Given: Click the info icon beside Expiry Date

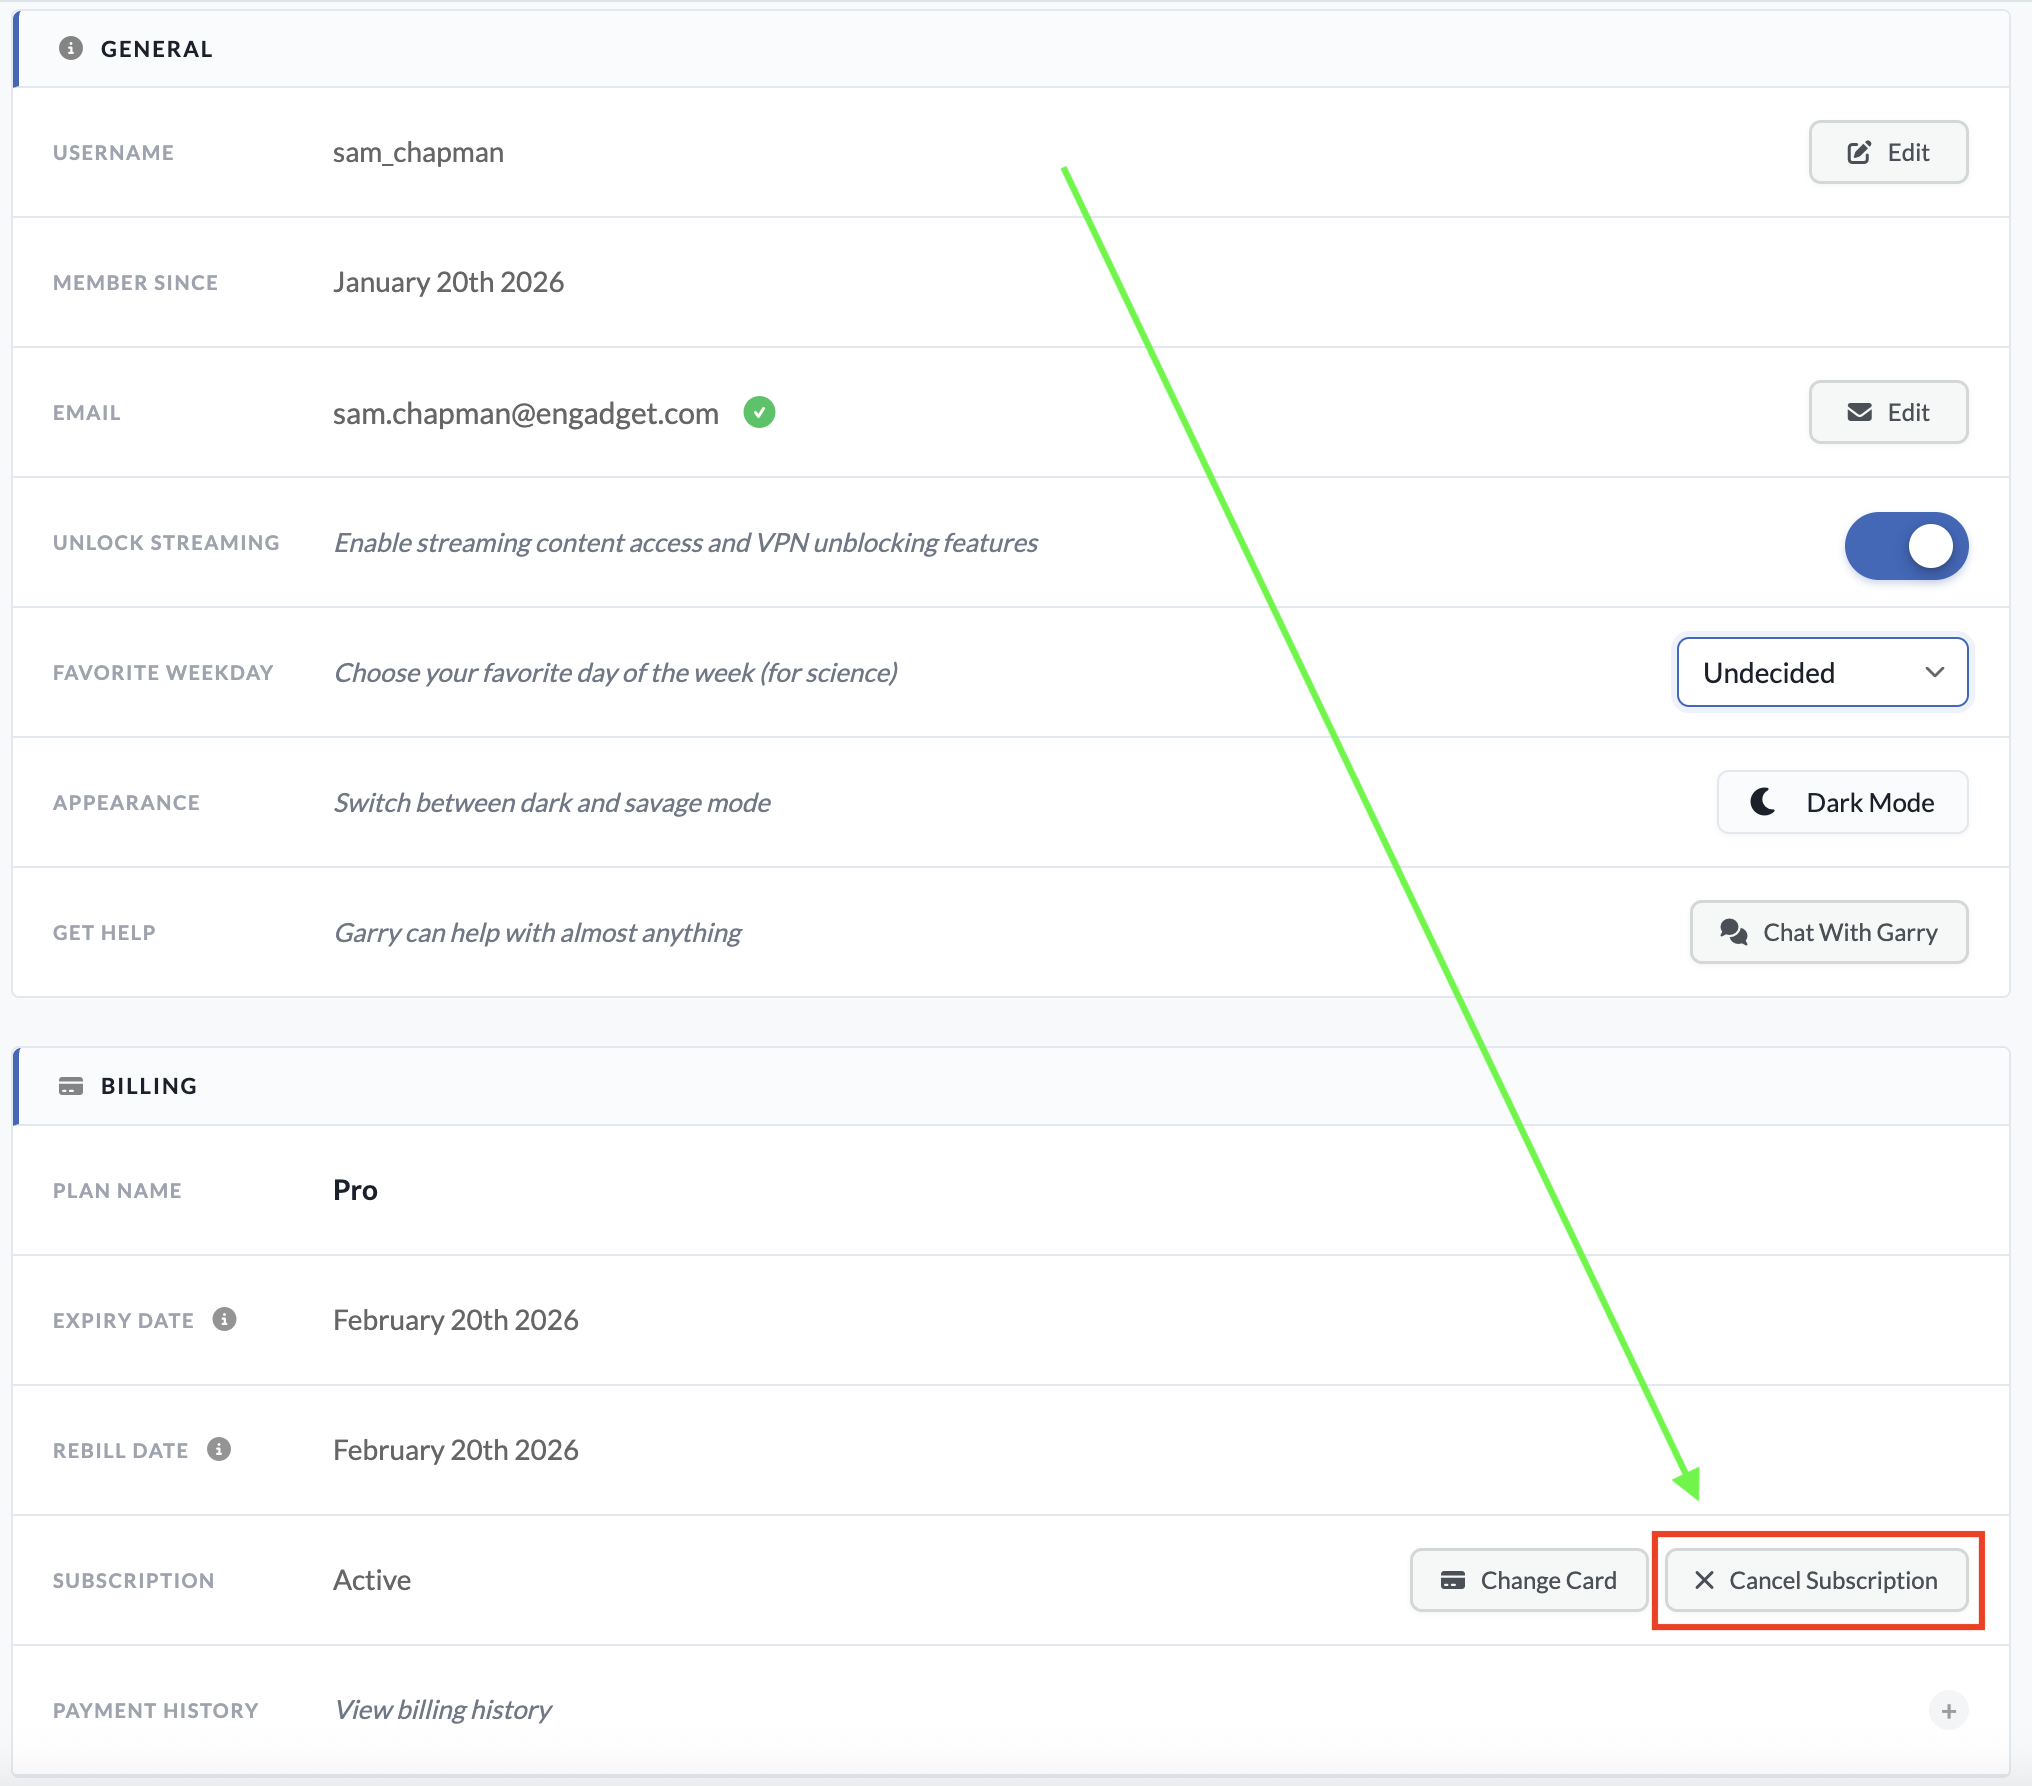Looking at the screenshot, I should pos(224,1318).
